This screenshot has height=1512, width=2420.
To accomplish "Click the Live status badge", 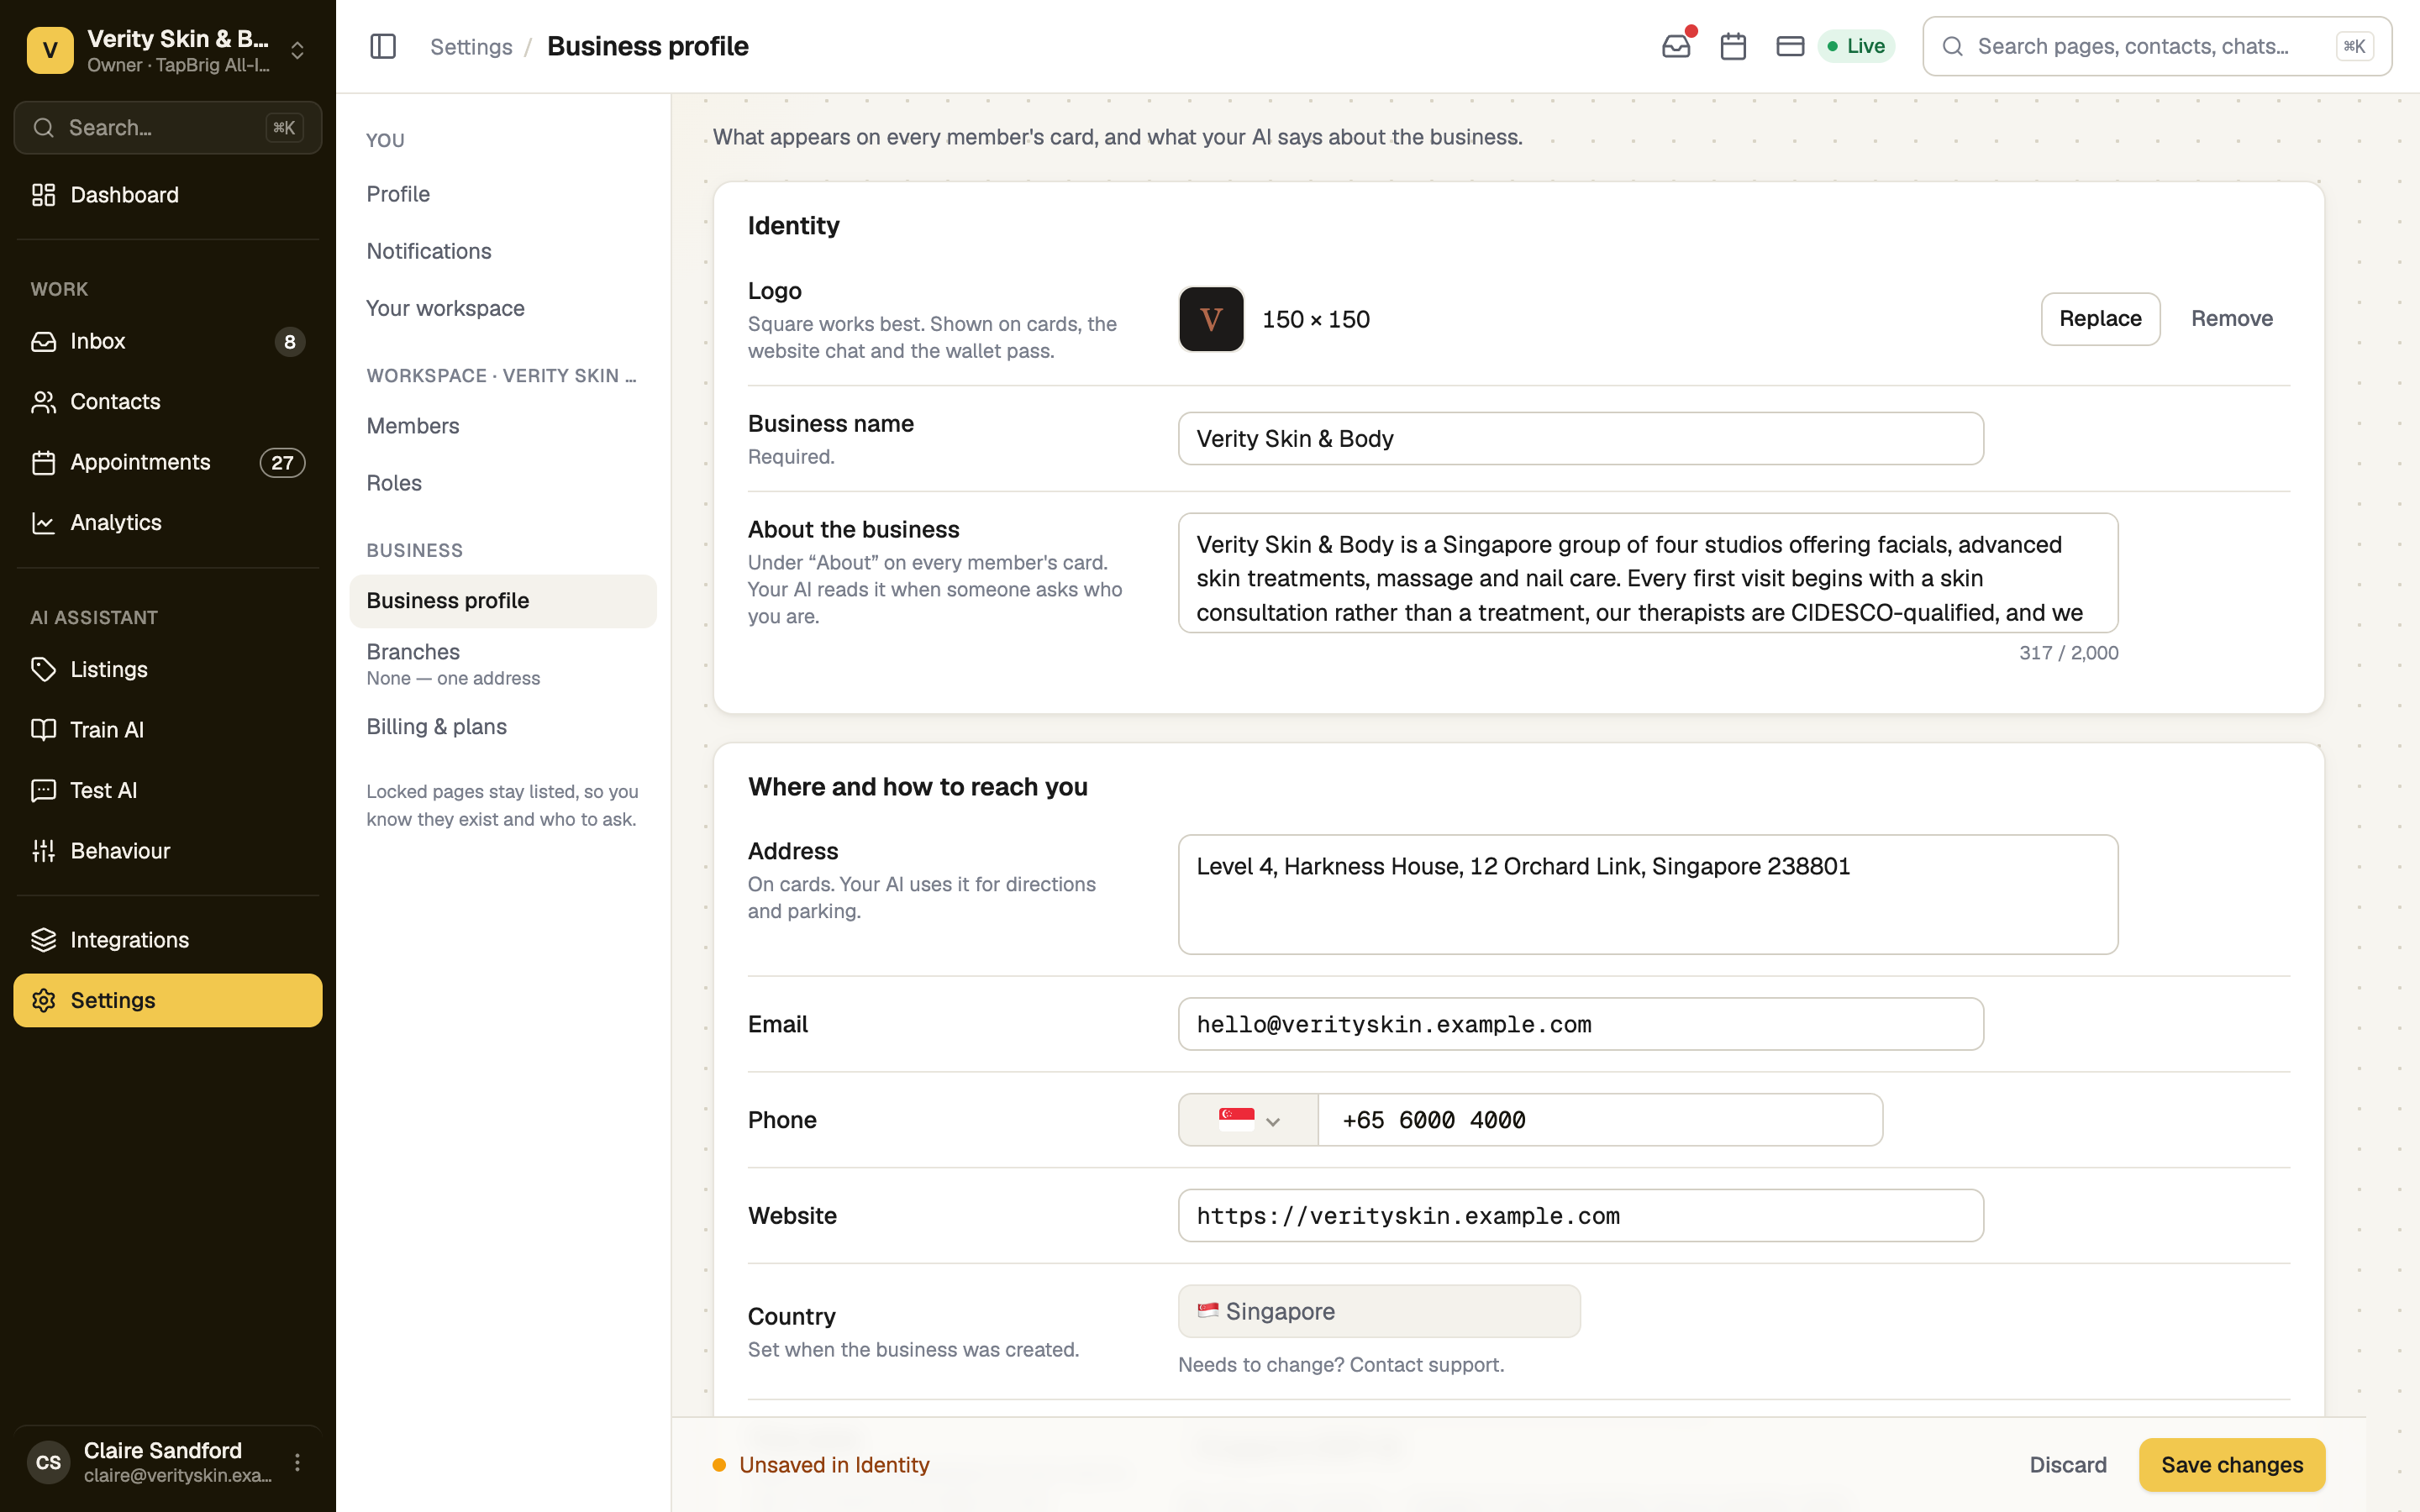I will tap(1856, 46).
